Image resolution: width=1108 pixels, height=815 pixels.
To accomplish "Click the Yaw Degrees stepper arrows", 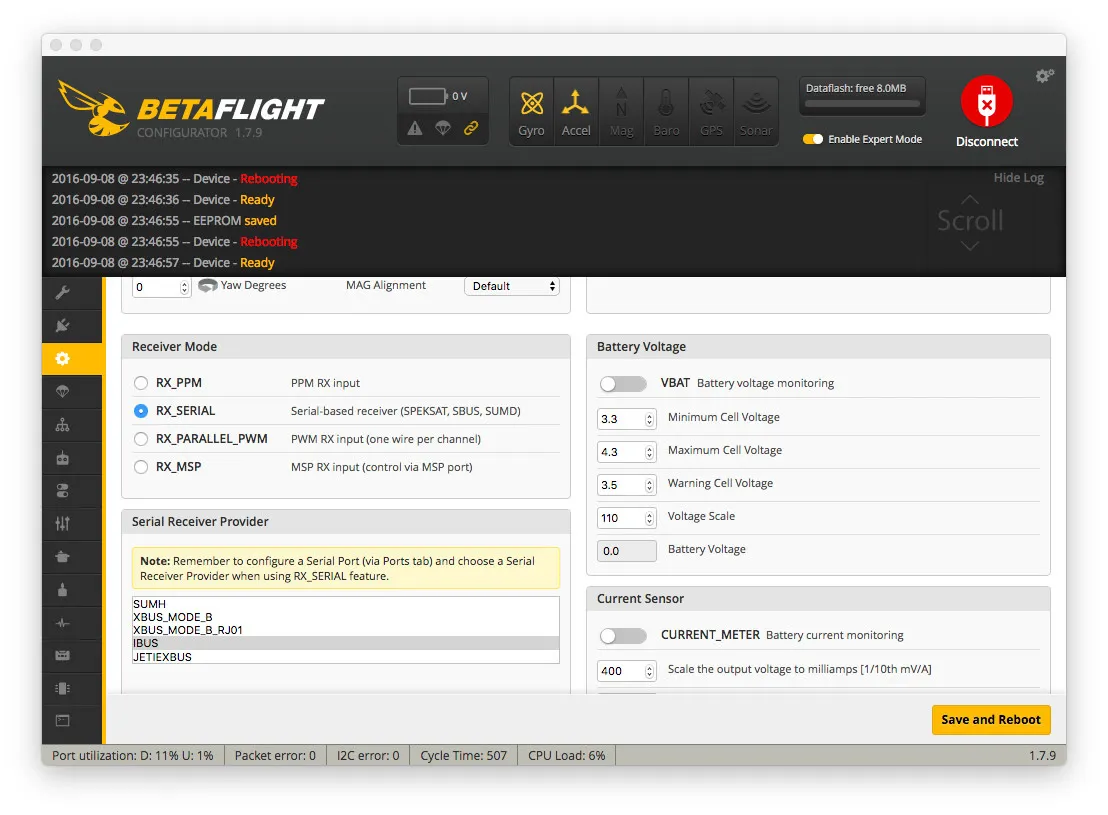I will tap(184, 287).
